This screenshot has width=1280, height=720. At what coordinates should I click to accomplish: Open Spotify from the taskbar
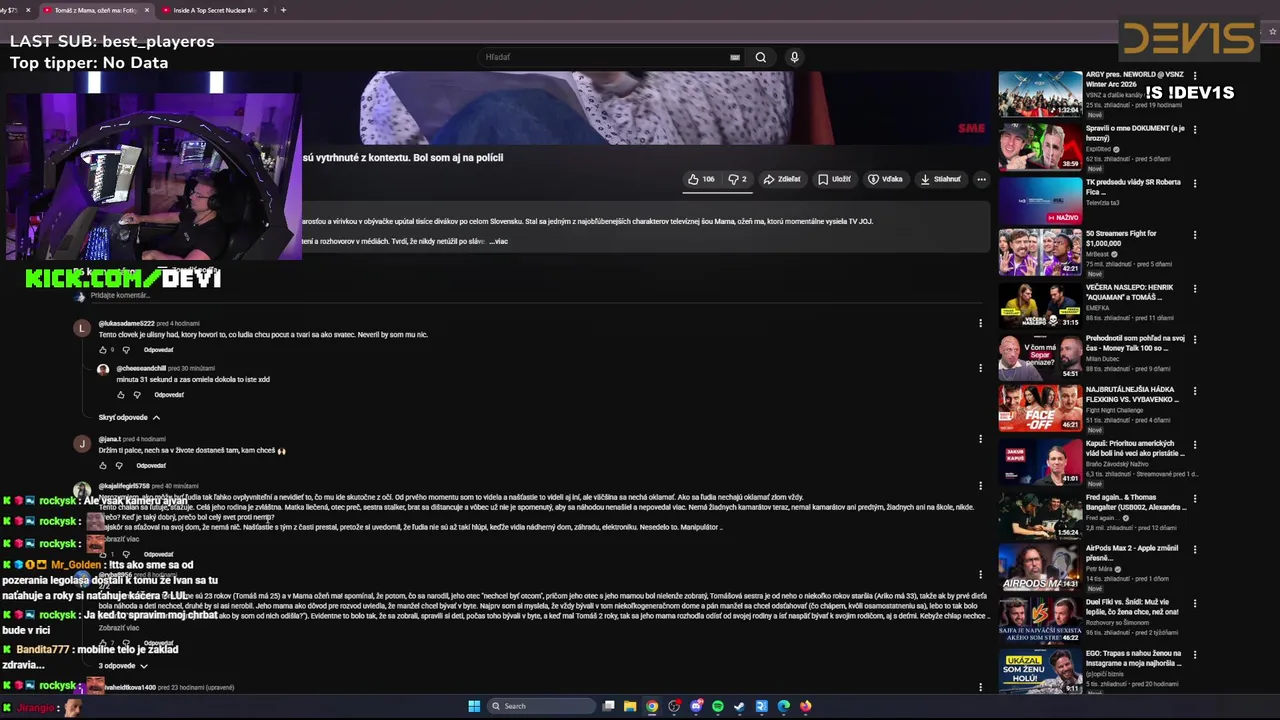718,706
